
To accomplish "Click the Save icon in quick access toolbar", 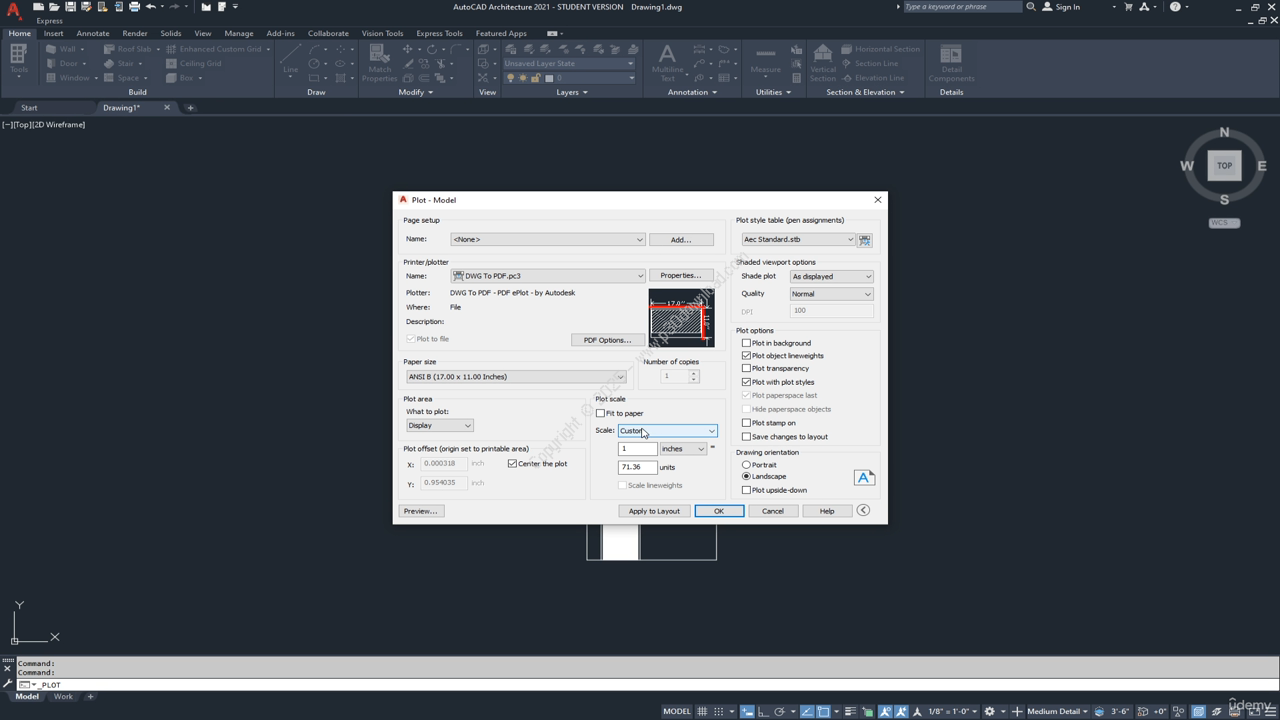I will click(70, 7).
